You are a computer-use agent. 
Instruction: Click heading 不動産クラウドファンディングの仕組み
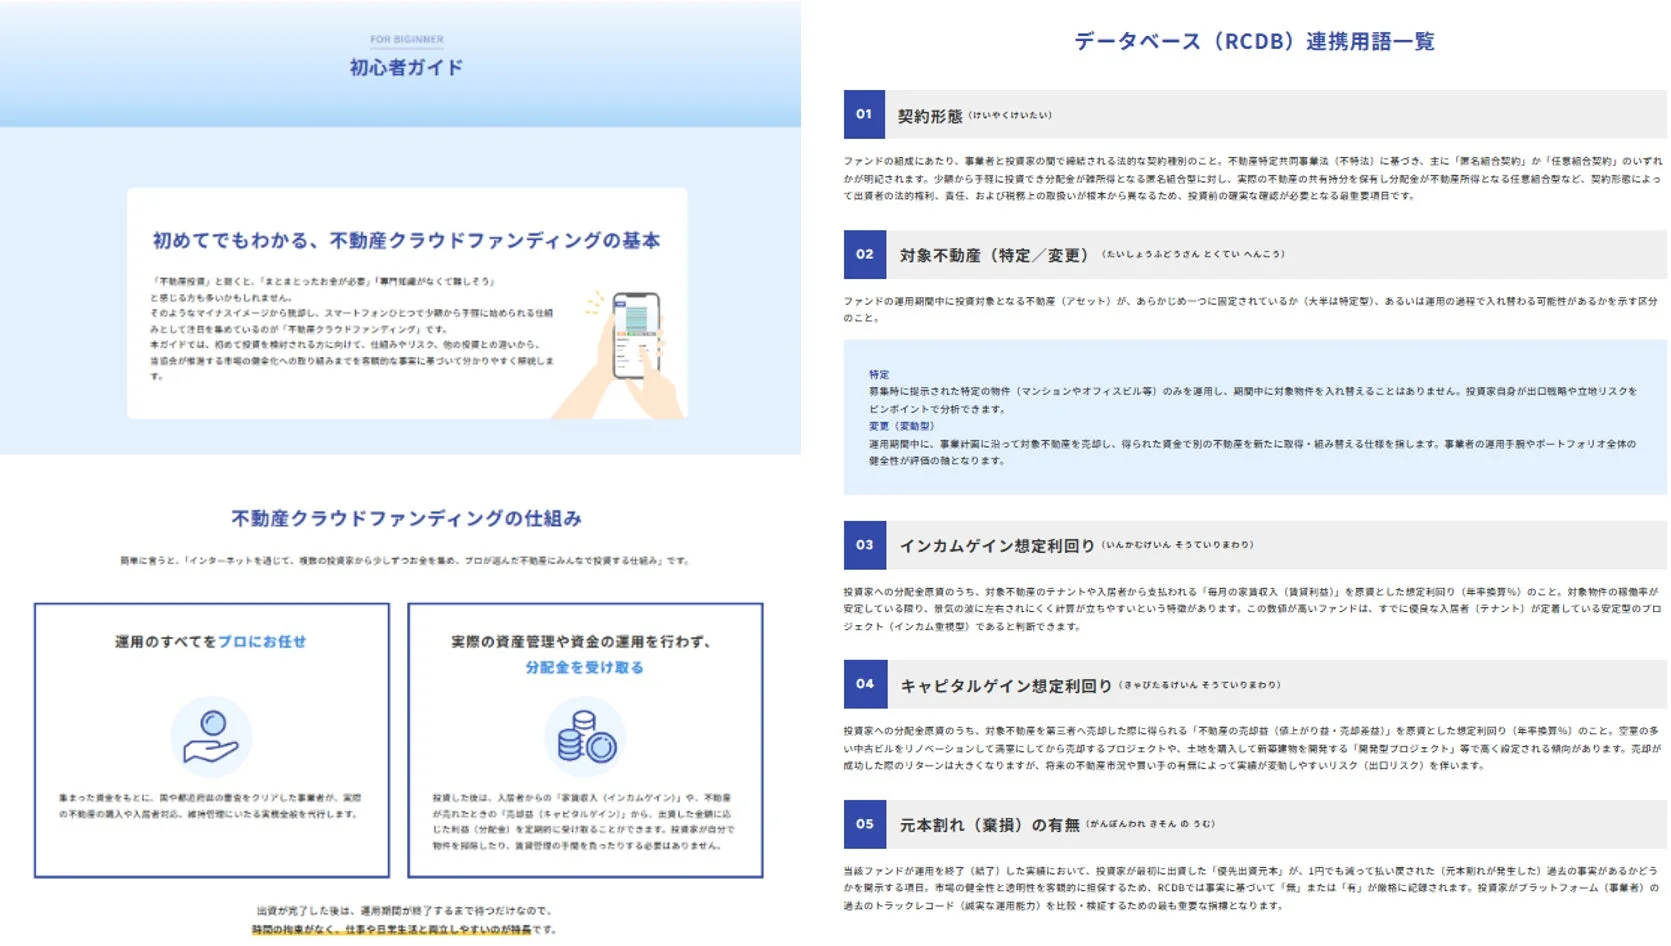[x=406, y=518]
